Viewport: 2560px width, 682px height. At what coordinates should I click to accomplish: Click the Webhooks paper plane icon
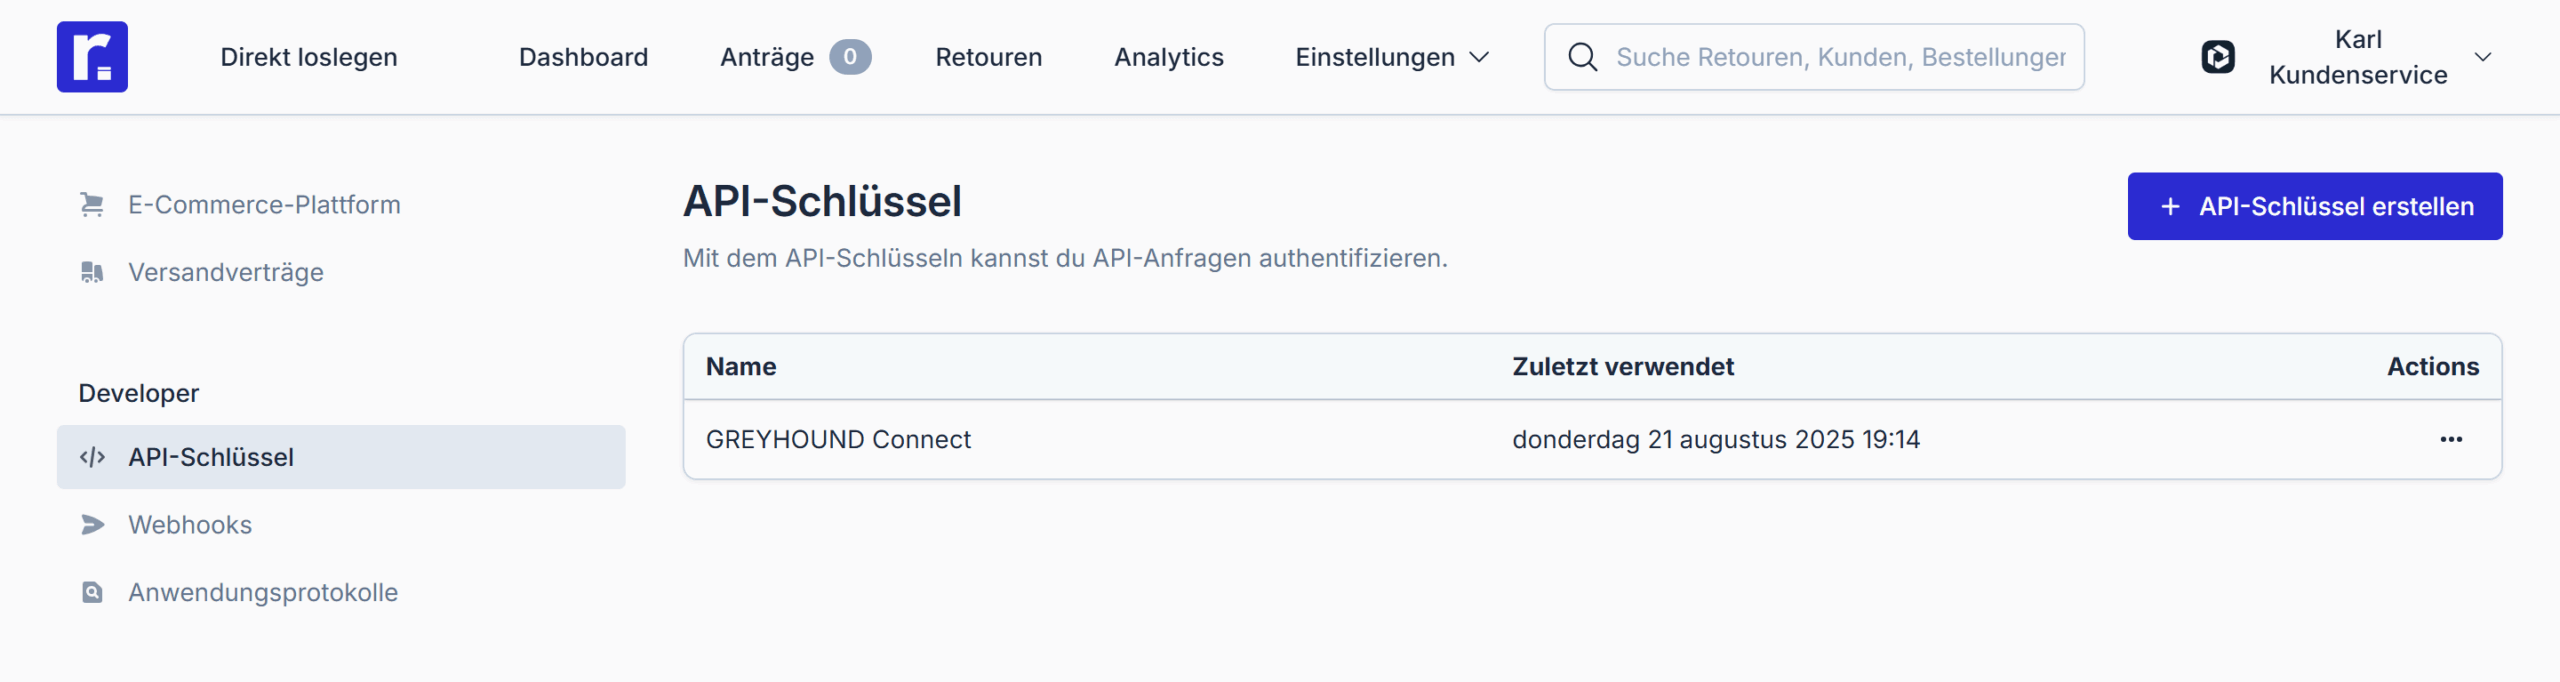point(92,525)
